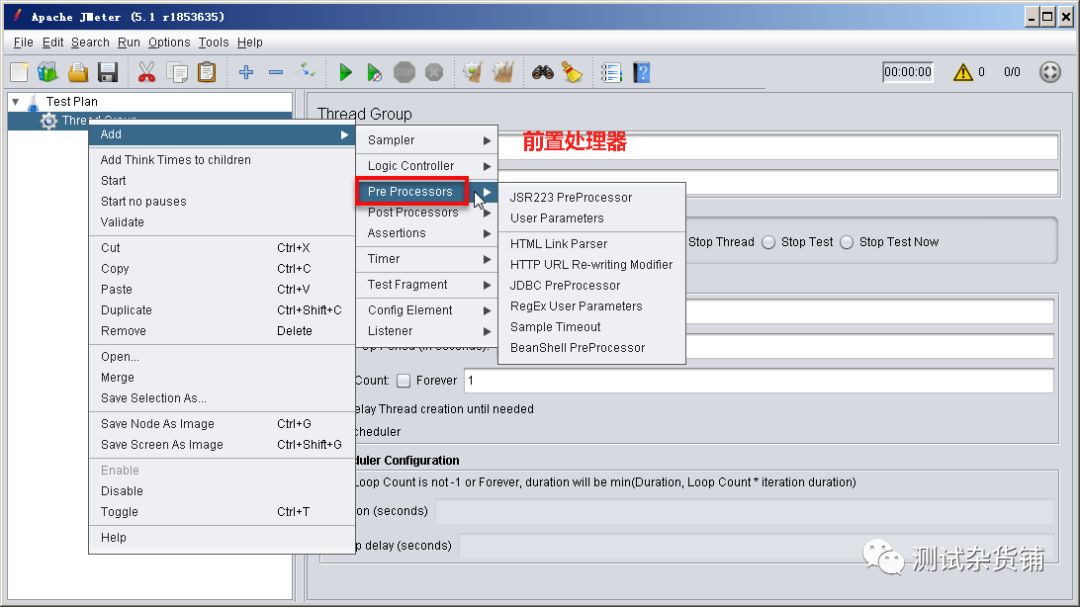Choose HTML Link Parser

tap(592, 244)
